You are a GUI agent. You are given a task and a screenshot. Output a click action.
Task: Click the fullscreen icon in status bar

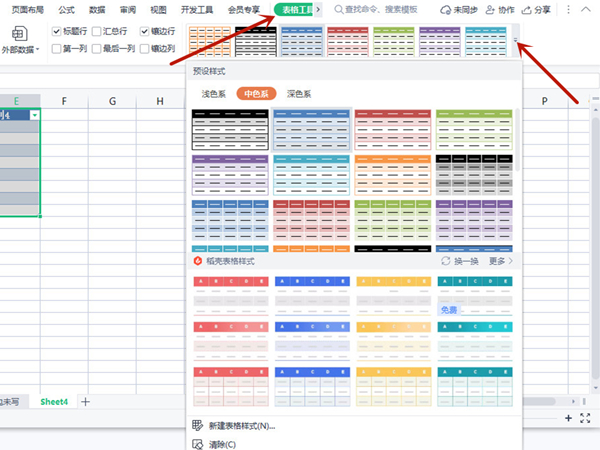click(585, 418)
